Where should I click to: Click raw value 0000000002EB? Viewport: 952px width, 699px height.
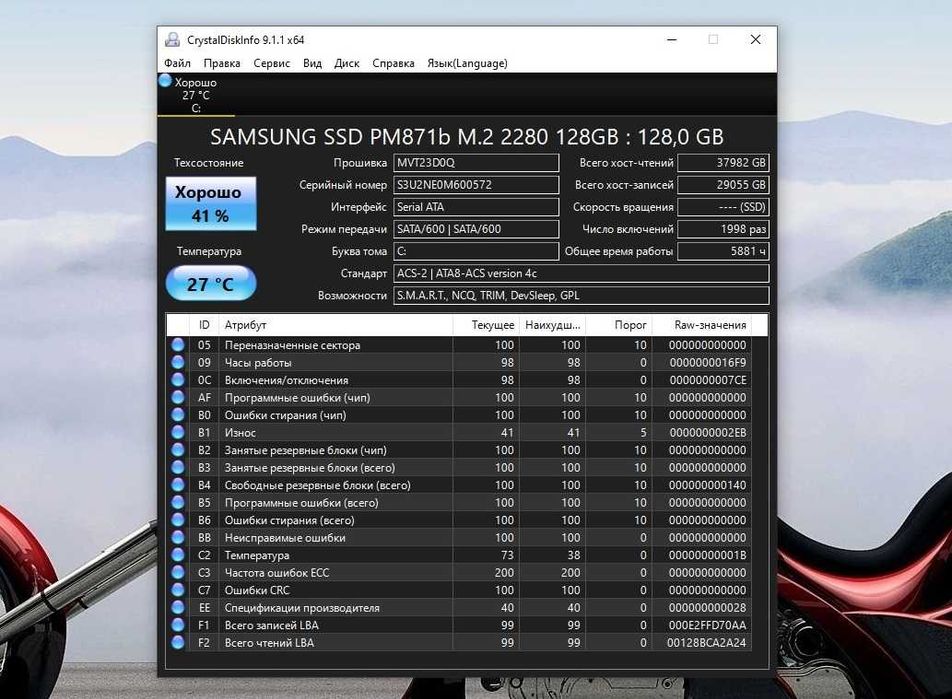tap(708, 432)
